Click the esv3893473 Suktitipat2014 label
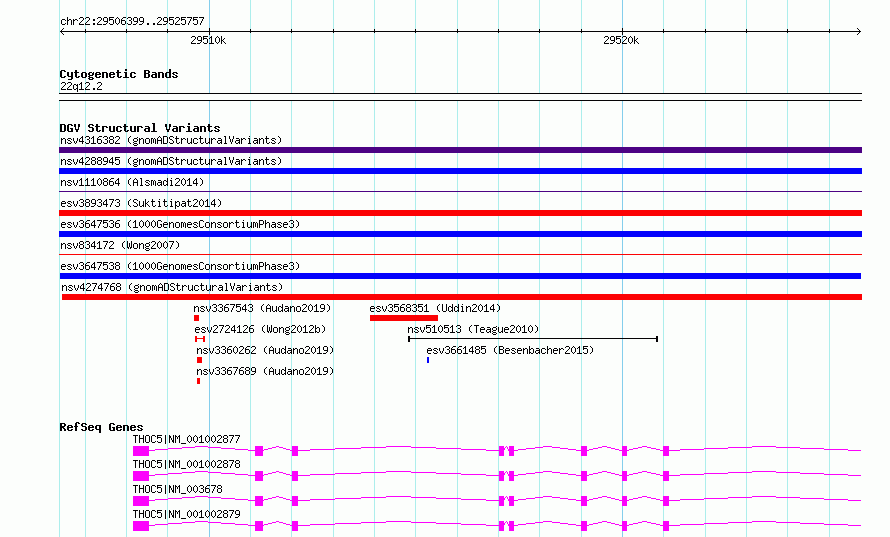 141,203
